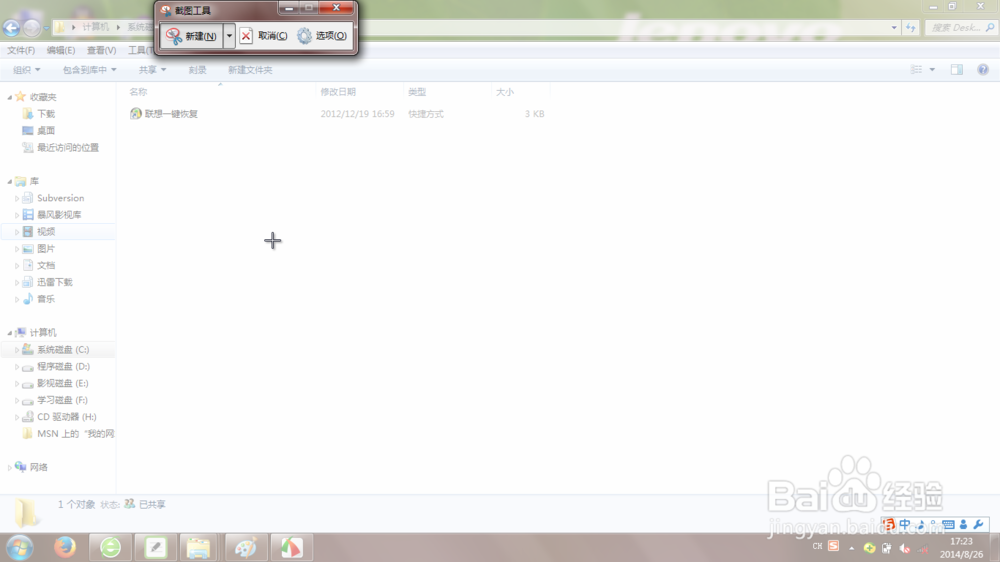Image resolution: width=1000 pixels, height=562 pixels.
Task: Open Explorer help icon
Action: (983, 70)
